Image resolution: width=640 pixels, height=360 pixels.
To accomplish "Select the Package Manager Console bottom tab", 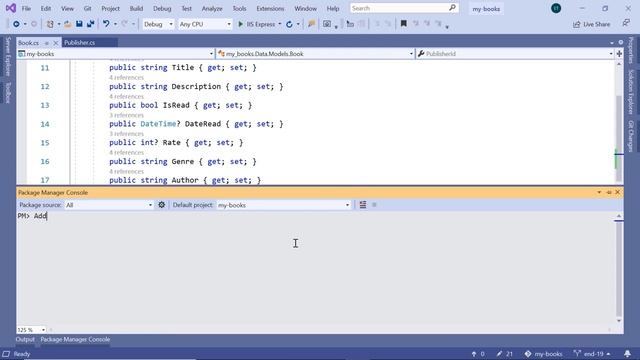I will tap(75, 339).
